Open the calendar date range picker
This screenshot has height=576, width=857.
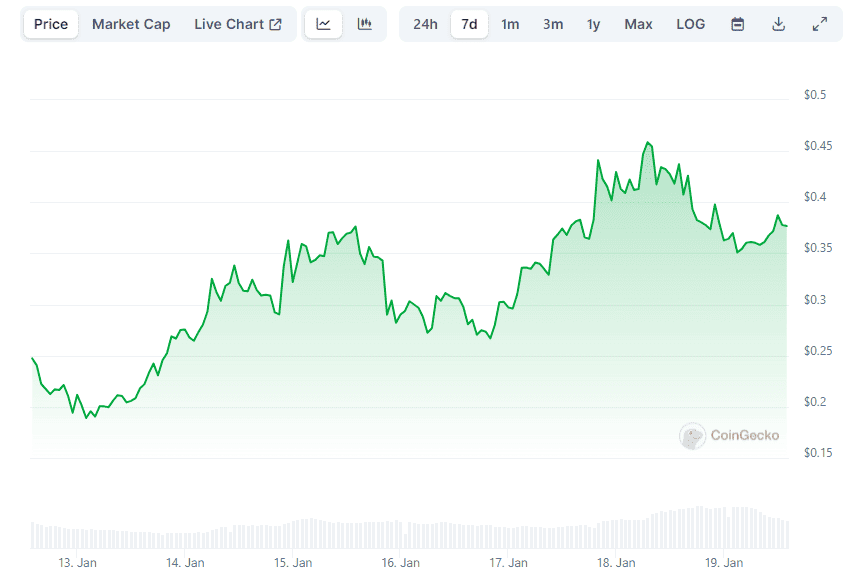(738, 24)
